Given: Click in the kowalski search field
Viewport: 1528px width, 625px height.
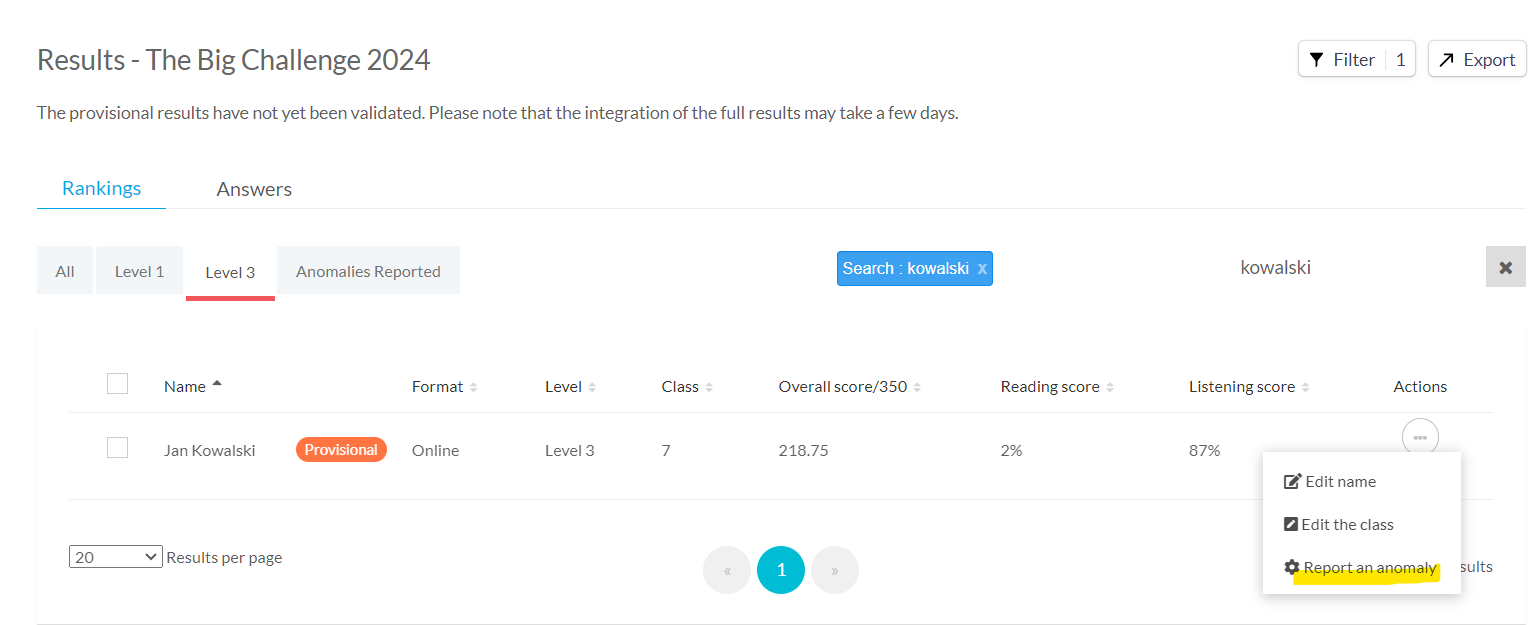Looking at the screenshot, I should coord(1275,268).
